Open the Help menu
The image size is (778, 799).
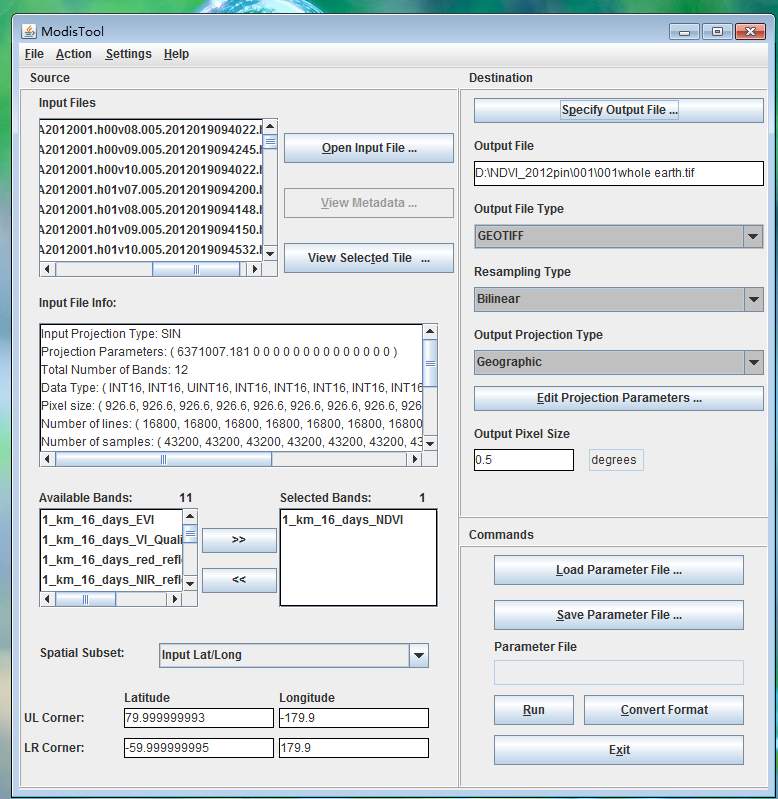coord(176,54)
